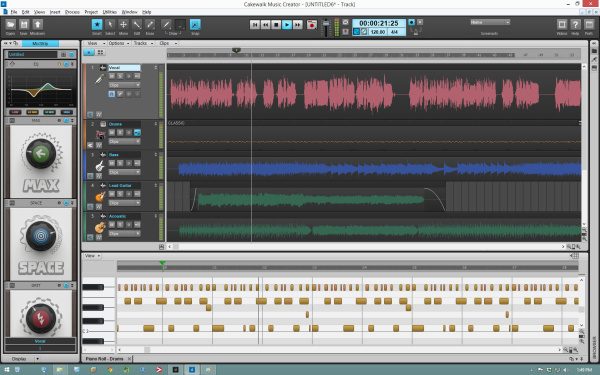Click the pink Vocal audio waveform clip
Screen dimensions: 600x375
point(375,94)
